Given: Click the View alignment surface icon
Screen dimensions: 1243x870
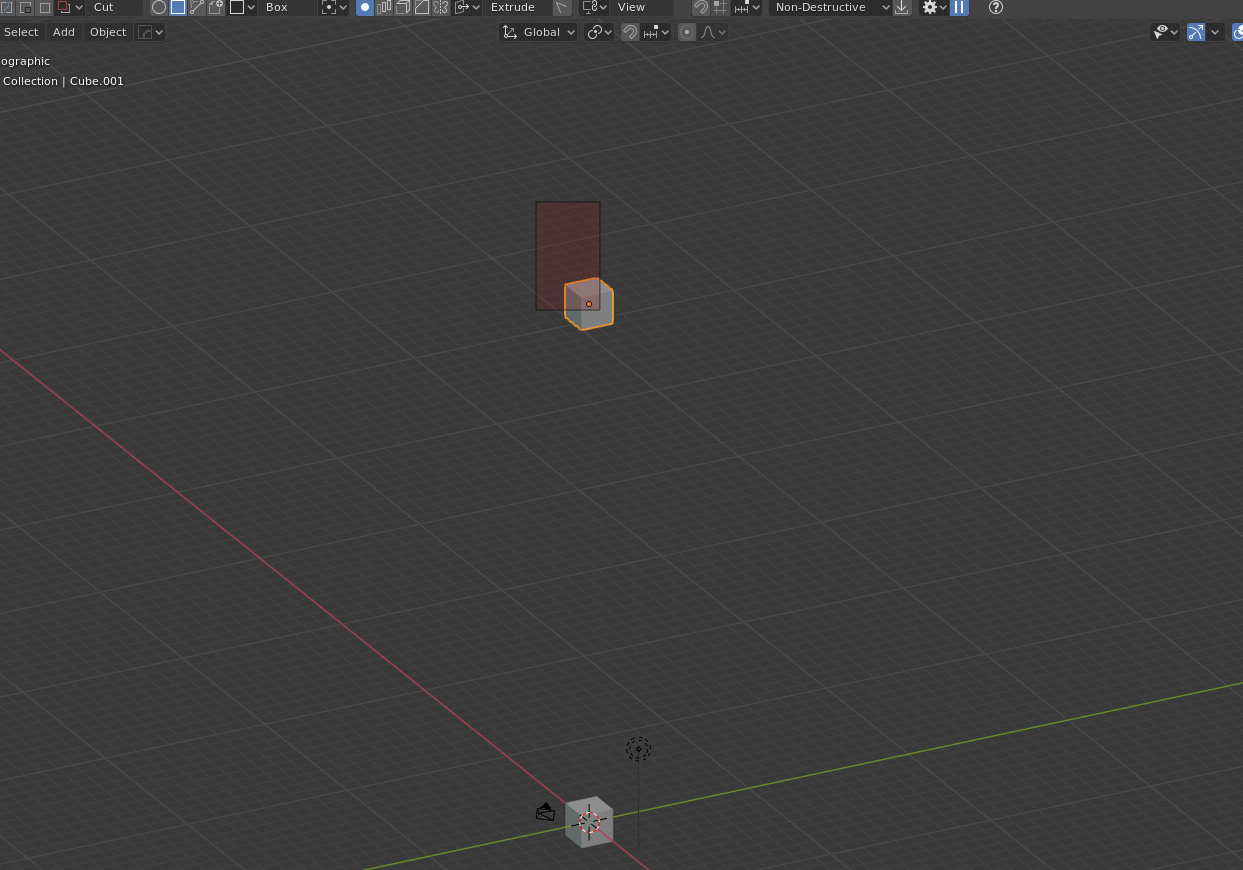Looking at the screenshot, I should [x=589, y=7].
